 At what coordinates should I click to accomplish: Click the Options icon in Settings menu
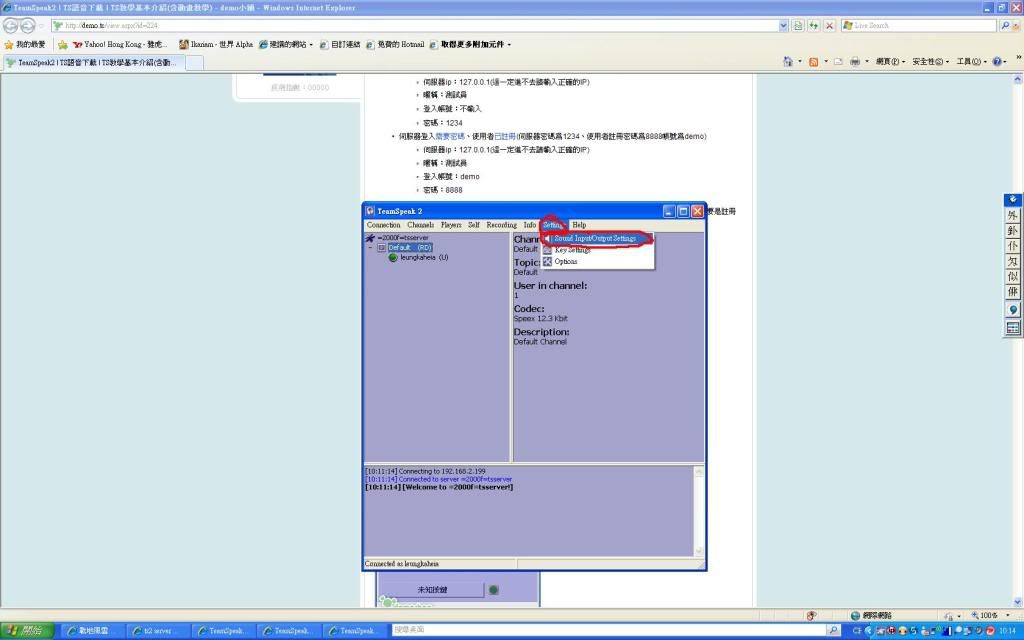(547, 262)
